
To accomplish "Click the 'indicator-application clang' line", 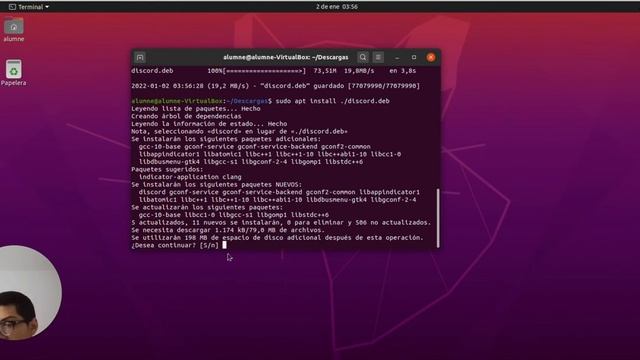I will pyautogui.click(x=190, y=177).
